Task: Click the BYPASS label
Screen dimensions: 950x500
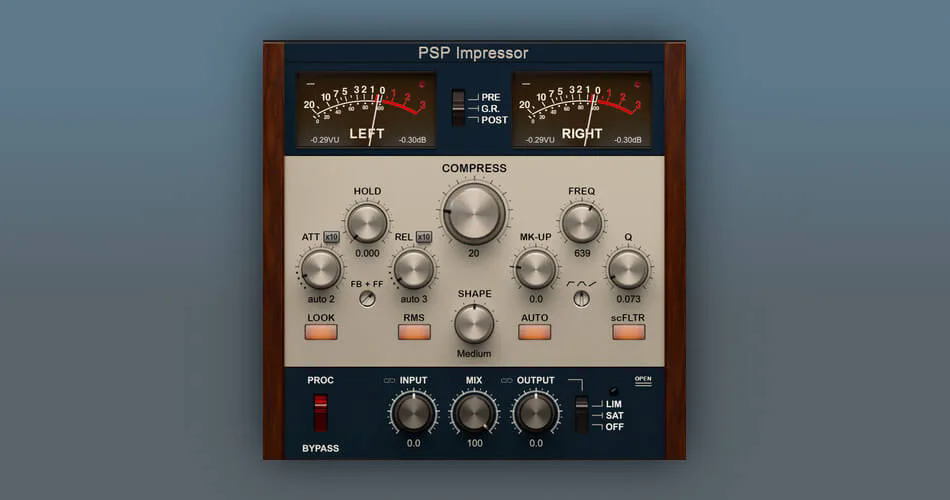Action: 321,448
